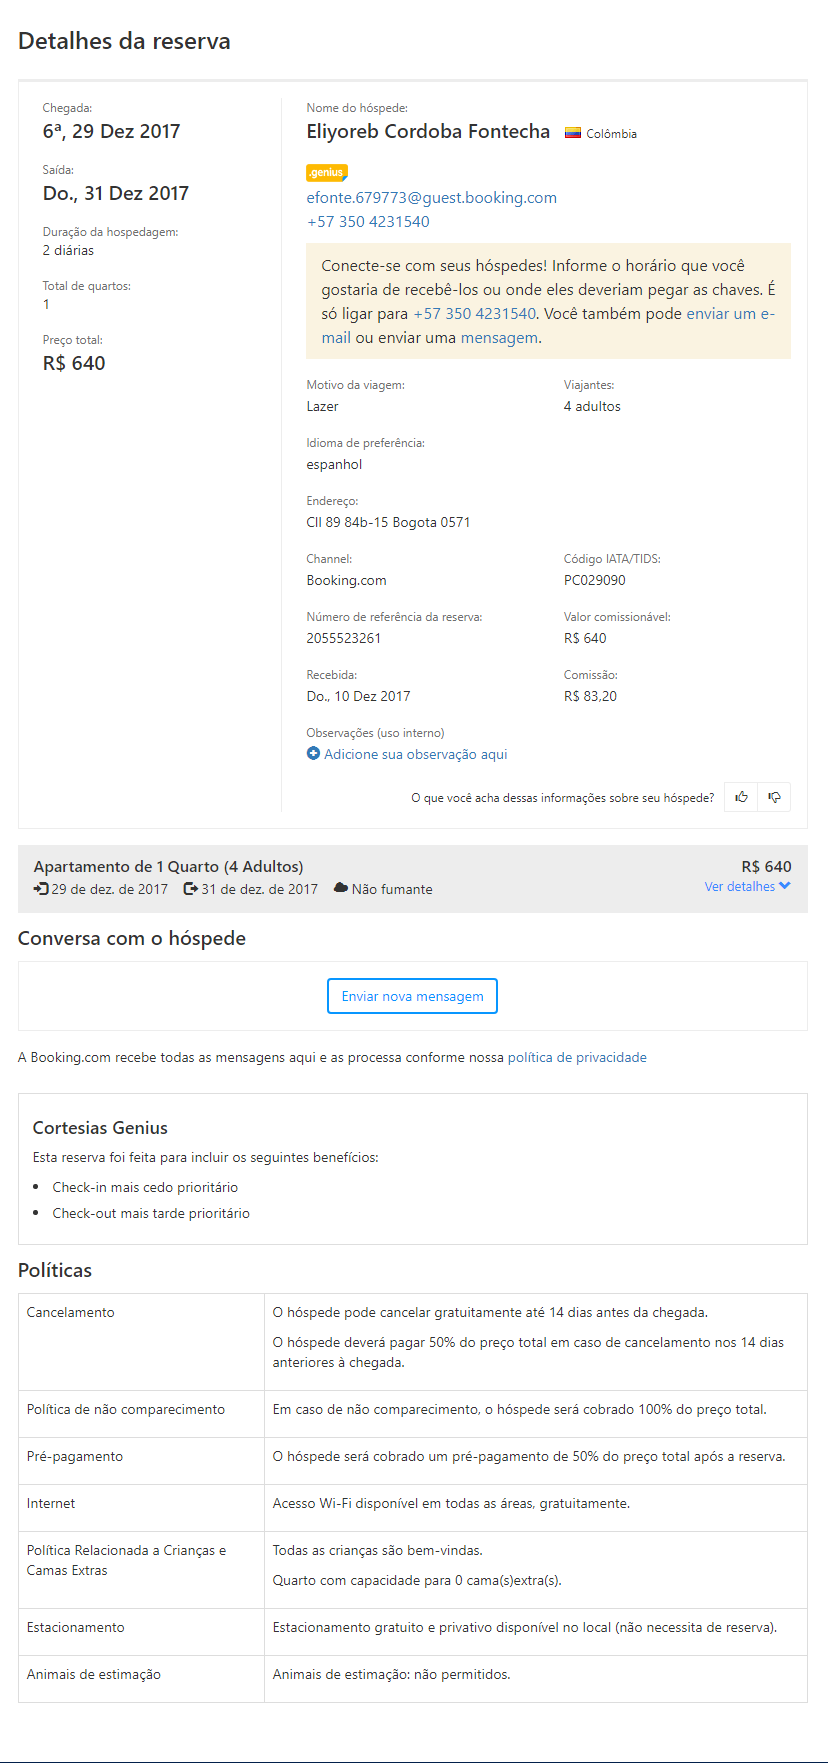This screenshot has height=1763, width=828.
Task: Click the check-in arrow icon by 29 de dez.
Action: click(x=41, y=889)
